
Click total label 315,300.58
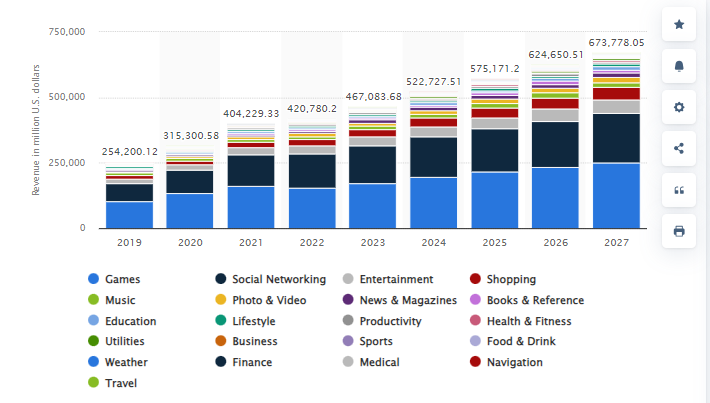(x=191, y=135)
